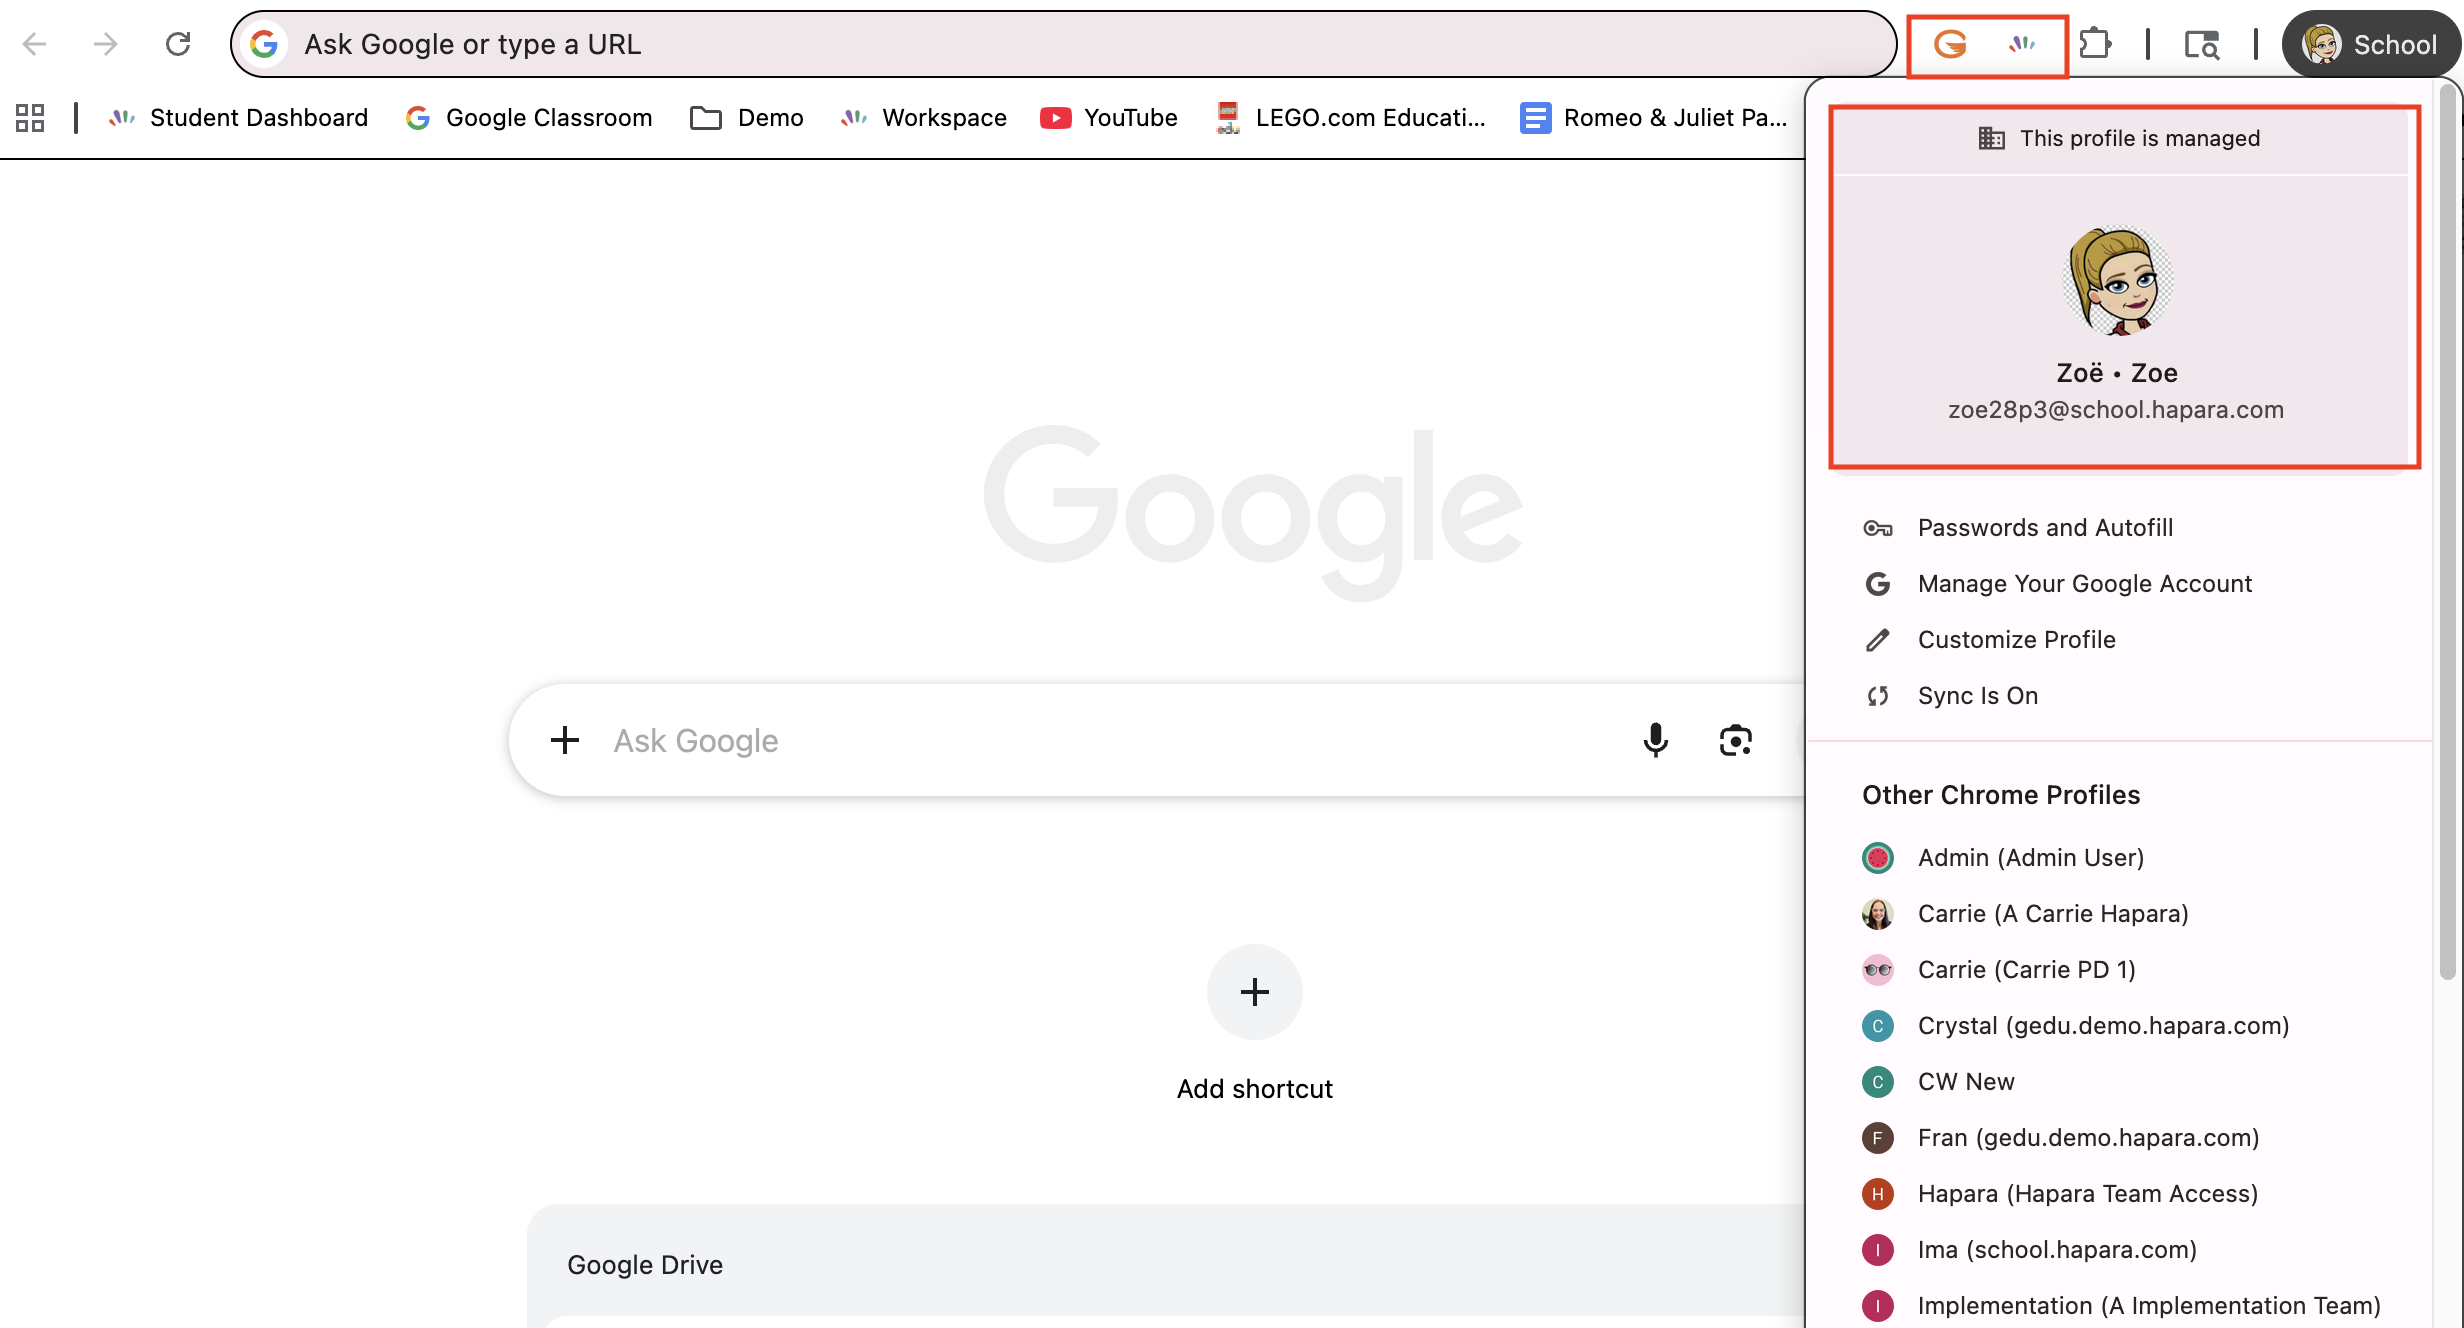2464x1328 pixels.
Task: Switch to Fran (gedu.demo.hapara.com) profile
Action: [2119, 1138]
